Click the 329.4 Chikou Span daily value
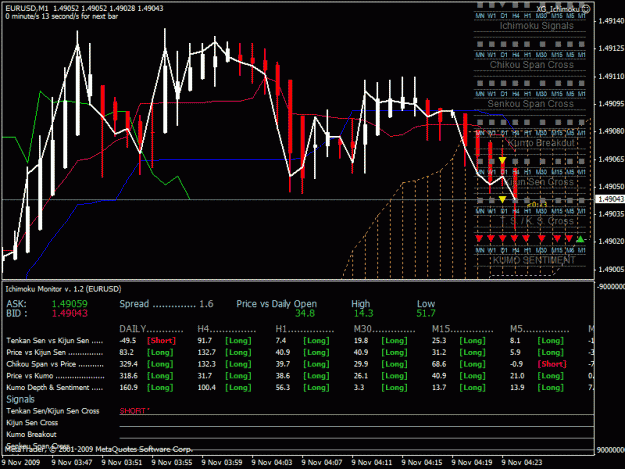625x469 pixels. [x=128, y=364]
